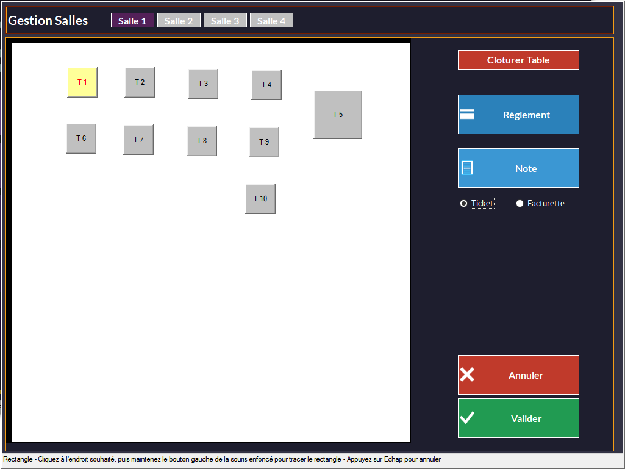
Task: Choose the Facturette radio option
Action: coord(520,203)
